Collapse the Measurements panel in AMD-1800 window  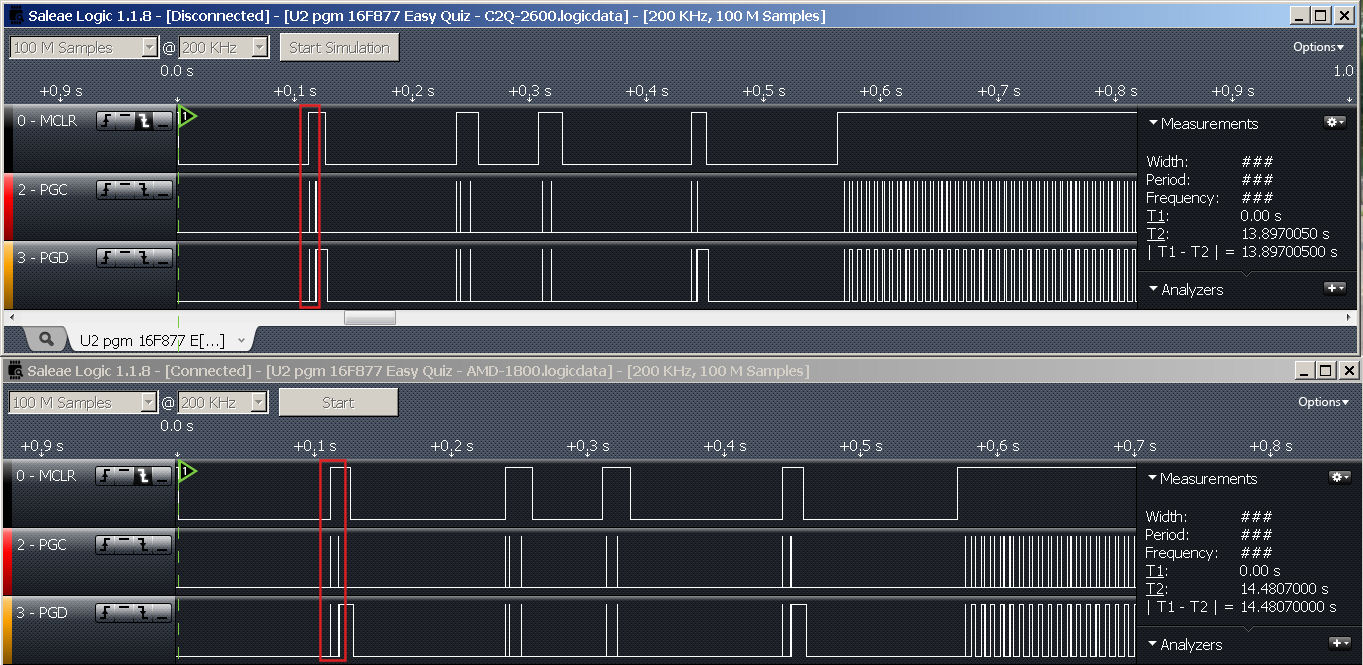(1153, 479)
